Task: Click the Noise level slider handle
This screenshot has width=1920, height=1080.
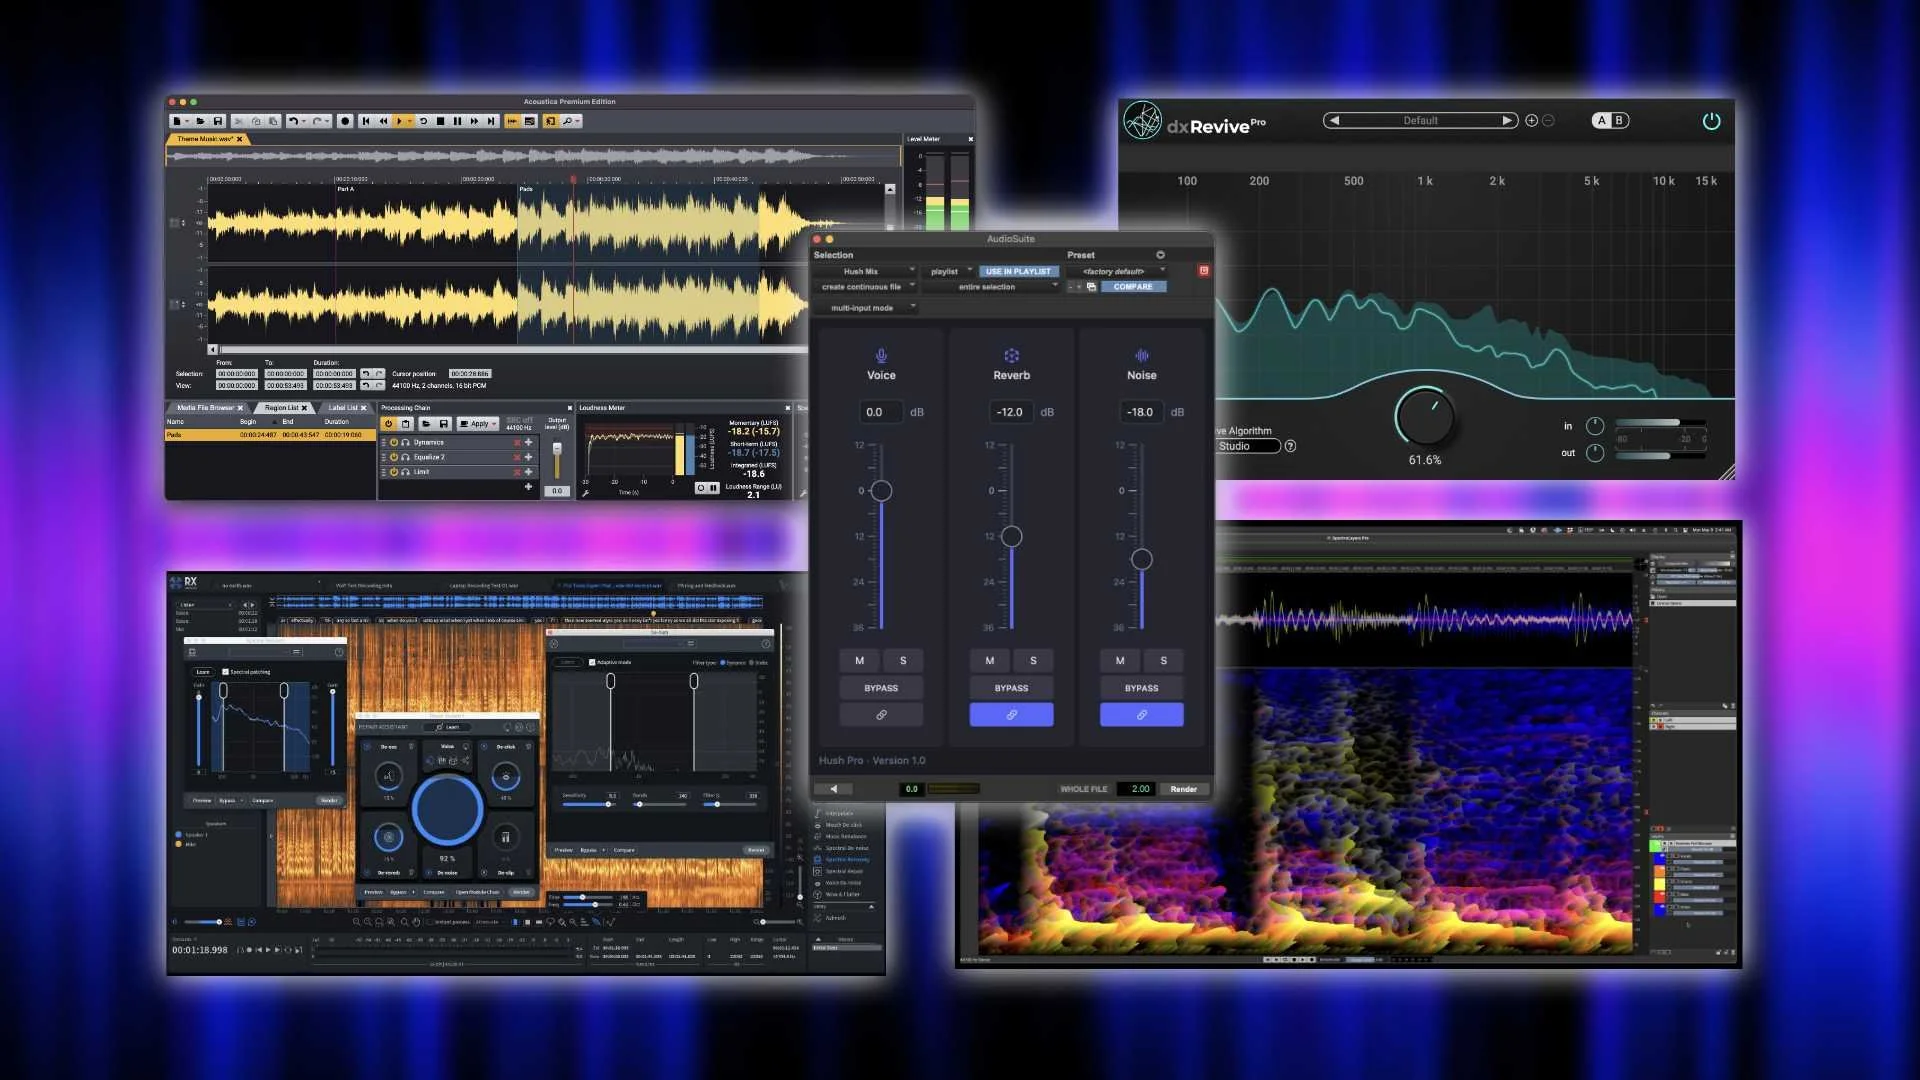Action: [x=1141, y=559]
